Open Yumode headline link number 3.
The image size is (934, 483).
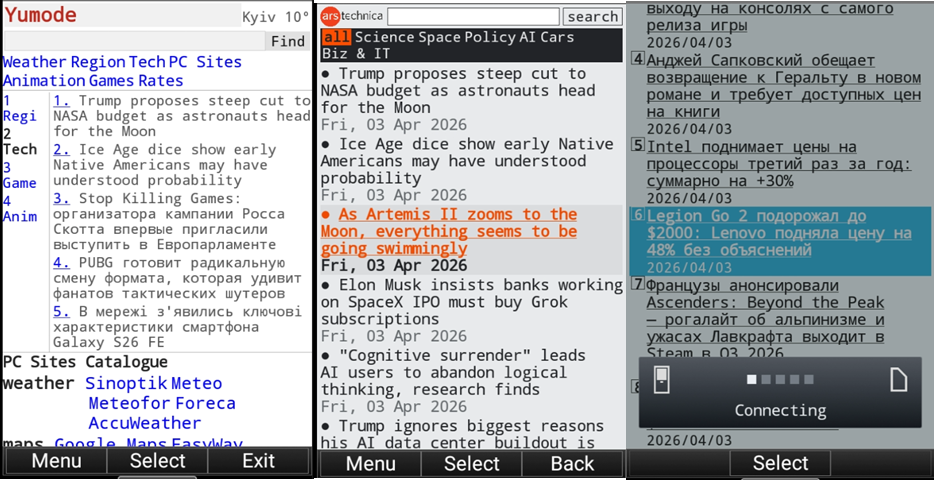[x=61, y=198]
